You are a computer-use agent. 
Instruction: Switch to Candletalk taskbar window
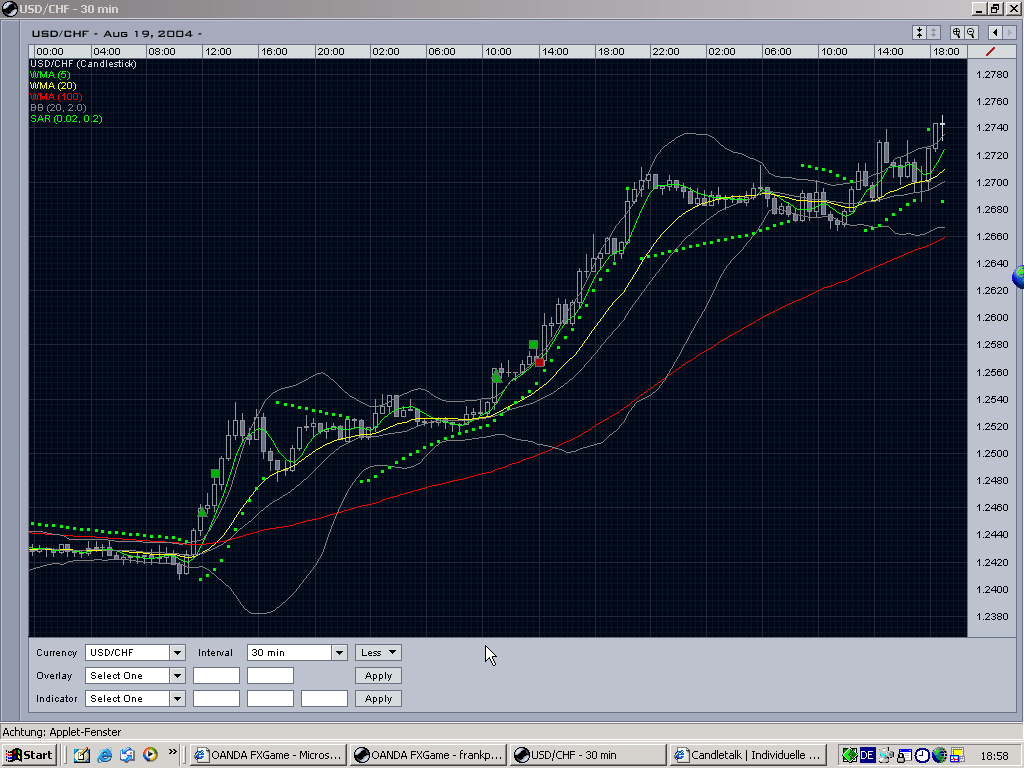tap(748, 755)
